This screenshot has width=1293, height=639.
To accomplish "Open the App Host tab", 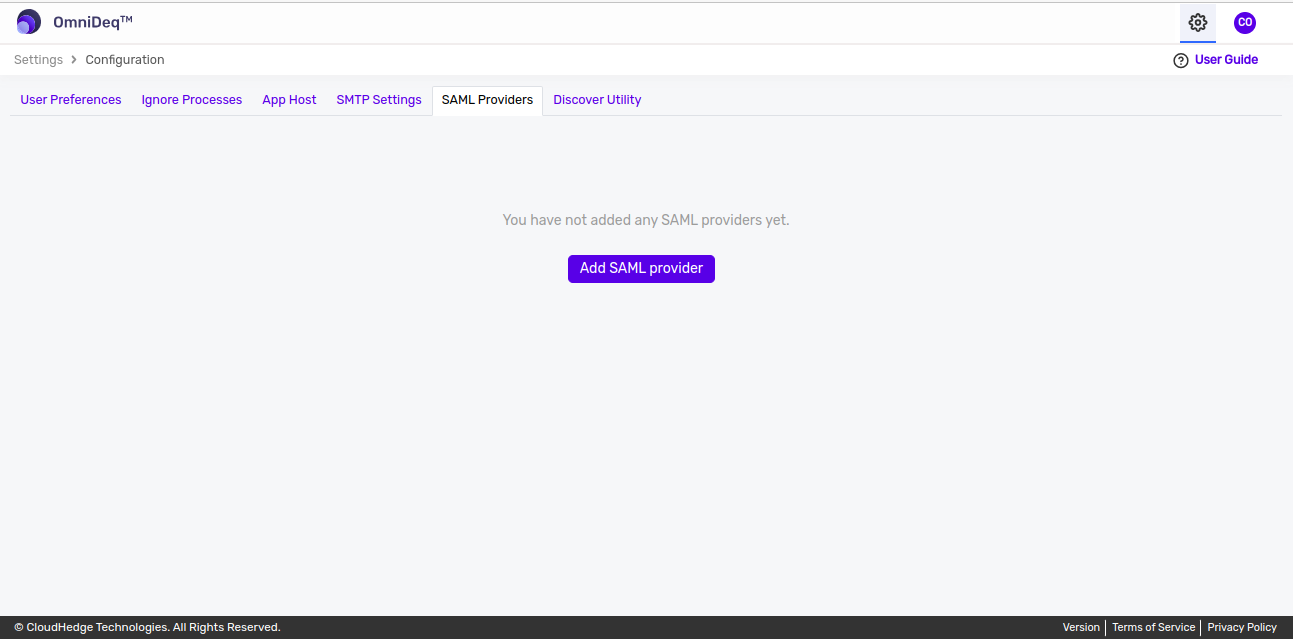I will click(289, 100).
